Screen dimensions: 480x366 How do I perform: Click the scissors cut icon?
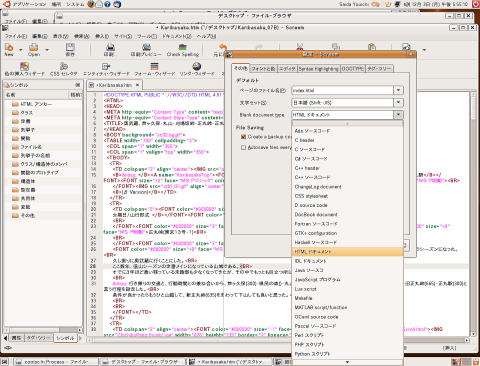click(300, 47)
